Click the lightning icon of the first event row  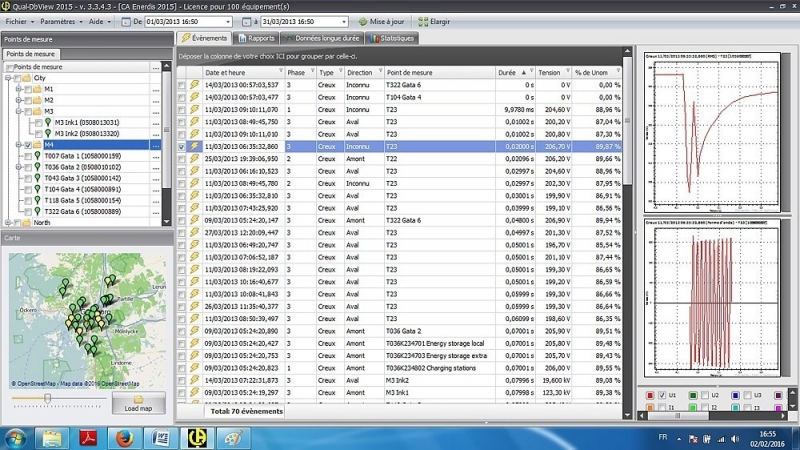point(195,86)
